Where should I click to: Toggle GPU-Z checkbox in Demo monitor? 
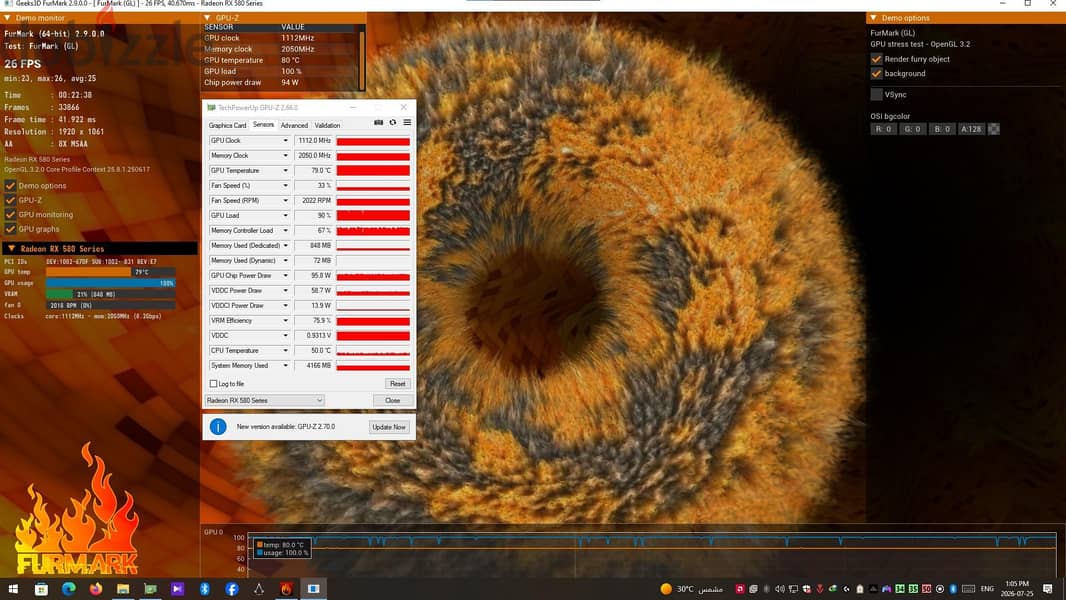[x=10, y=200]
